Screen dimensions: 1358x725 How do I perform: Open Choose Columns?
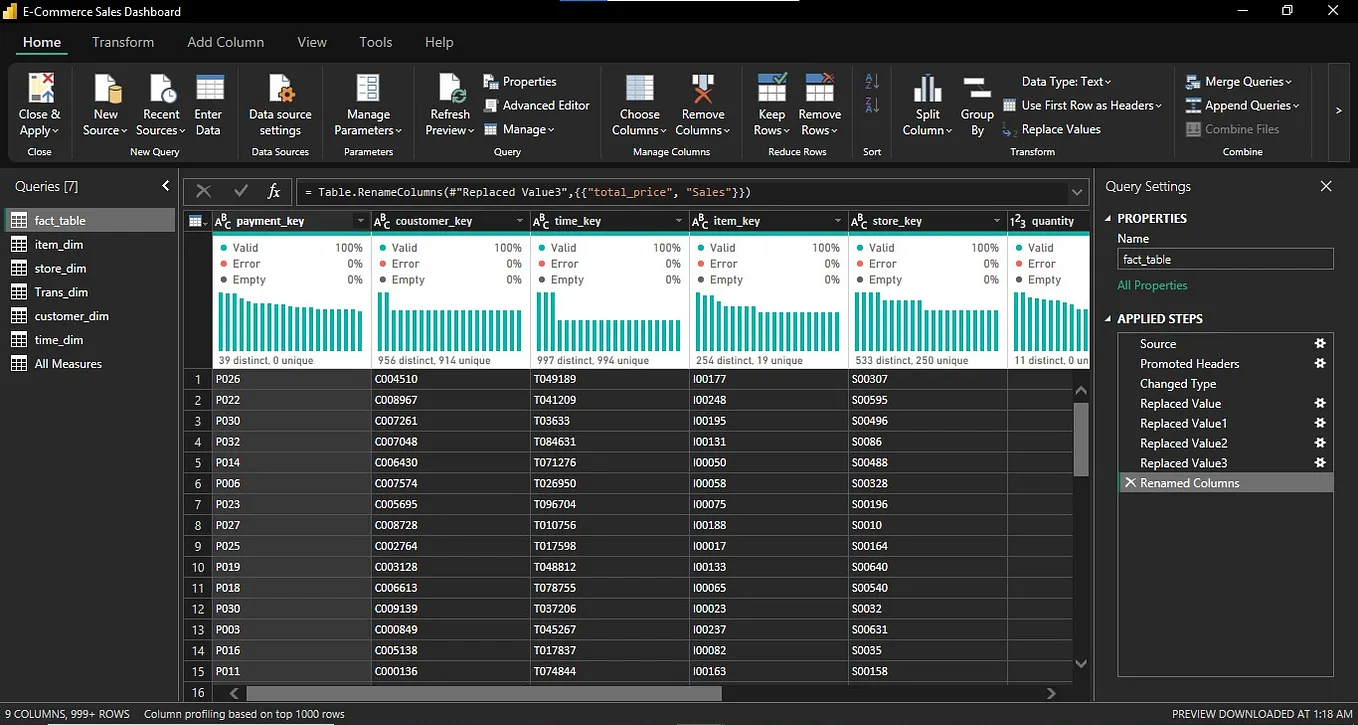pyautogui.click(x=638, y=103)
